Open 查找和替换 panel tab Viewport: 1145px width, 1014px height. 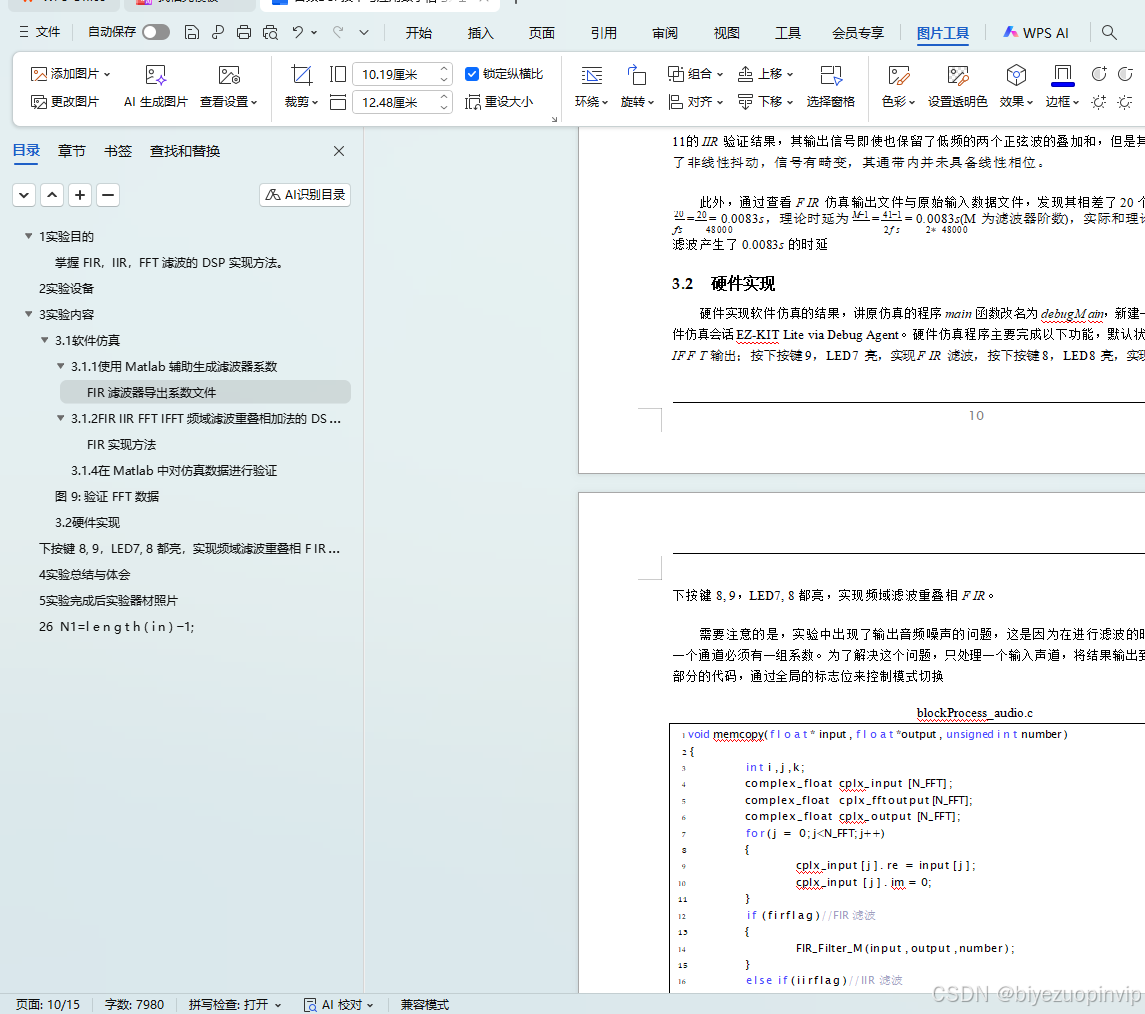(x=185, y=151)
